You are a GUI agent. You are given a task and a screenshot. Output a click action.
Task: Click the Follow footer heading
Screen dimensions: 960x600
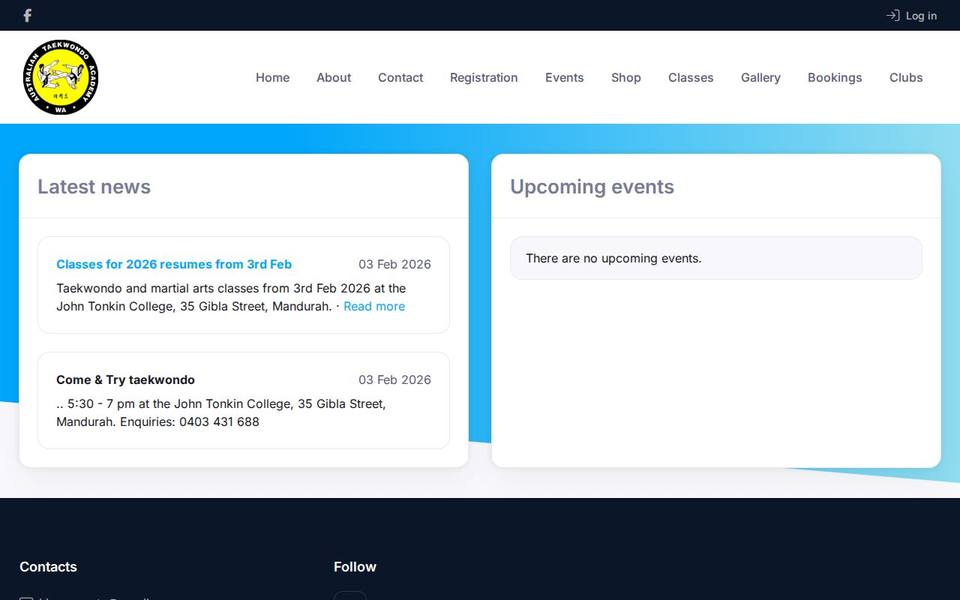pyautogui.click(x=355, y=567)
